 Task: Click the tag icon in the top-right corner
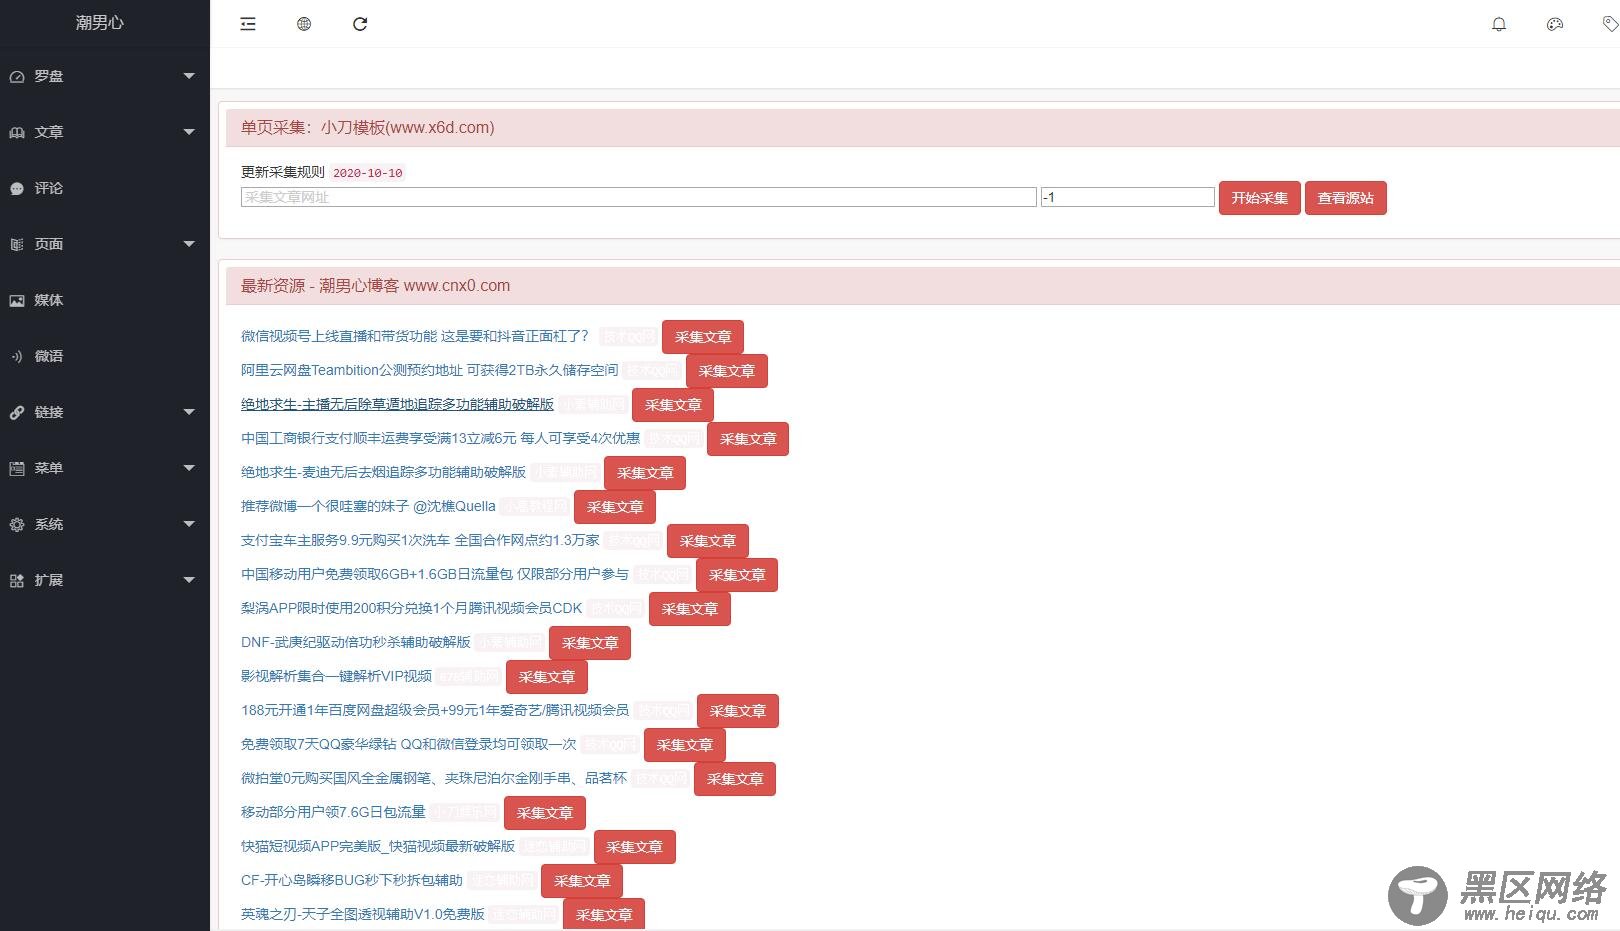pyautogui.click(x=1610, y=24)
